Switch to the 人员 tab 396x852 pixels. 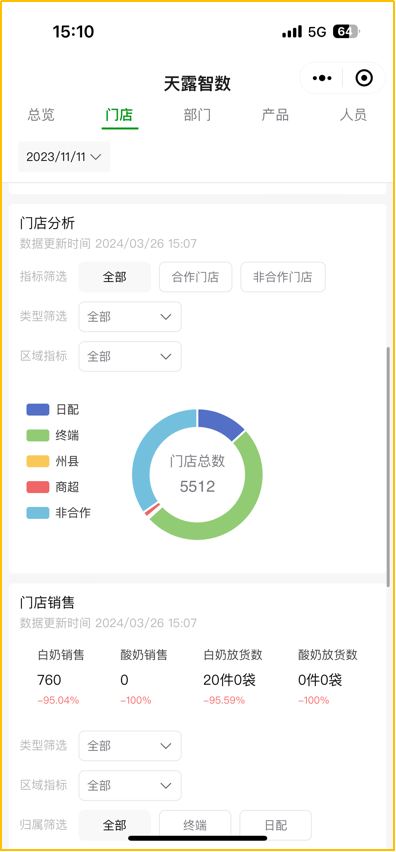tap(353, 115)
